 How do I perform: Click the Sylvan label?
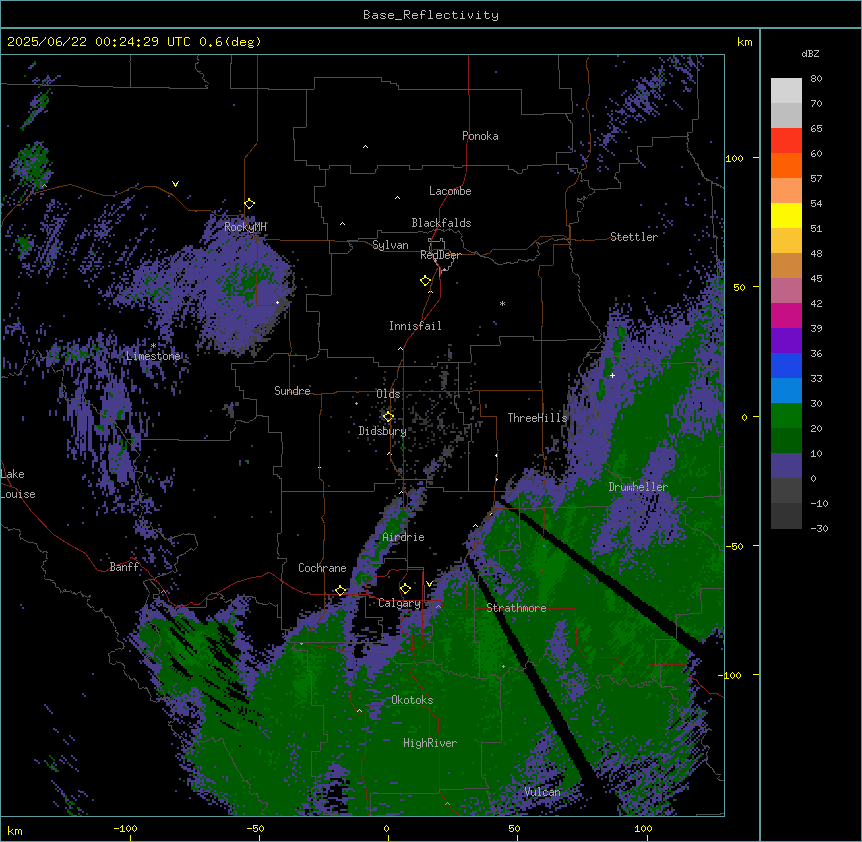click(390, 245)
